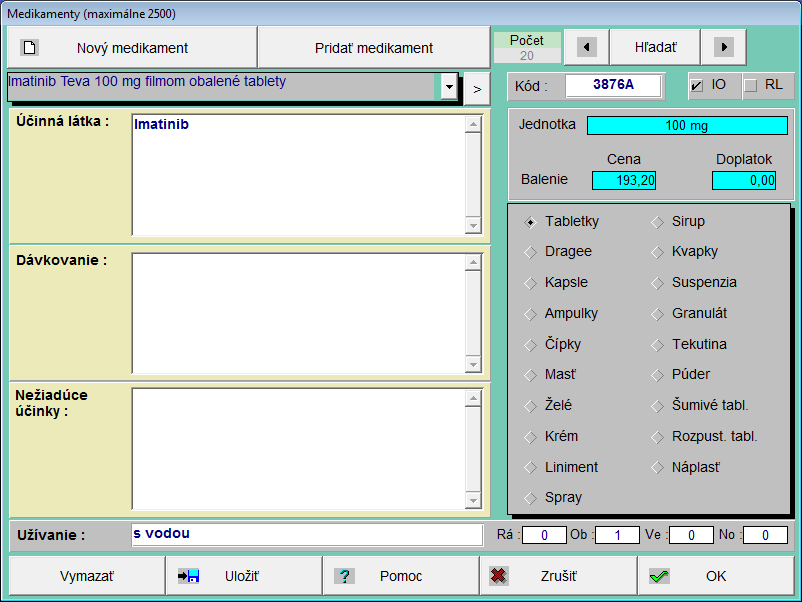
Task: Toggle the IO checkbox
Action: (697, 85)
